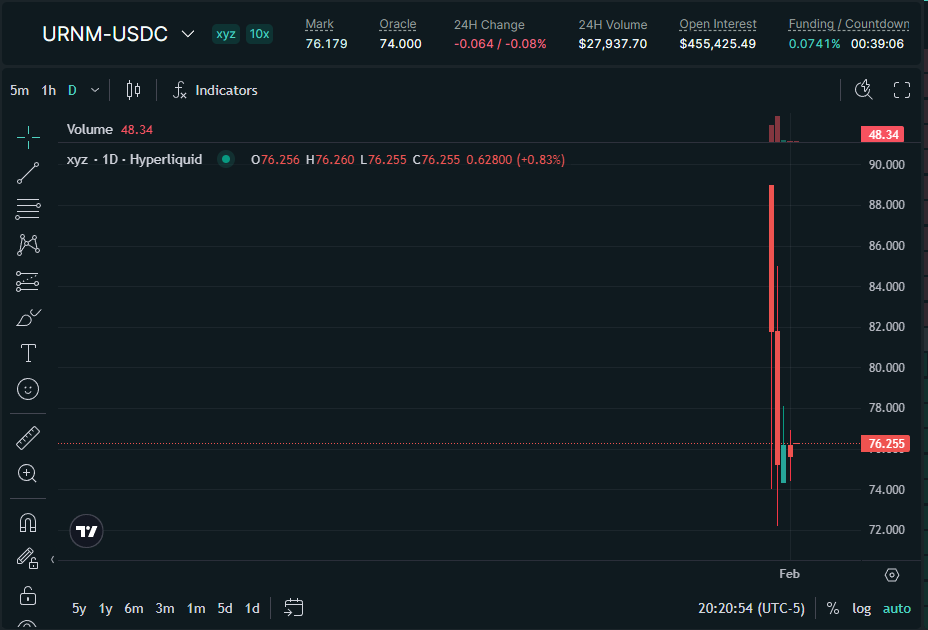The height and width of the screenshot is (630, 928).
Task: Toggle the percent scale mode
Action: point(833,608)
